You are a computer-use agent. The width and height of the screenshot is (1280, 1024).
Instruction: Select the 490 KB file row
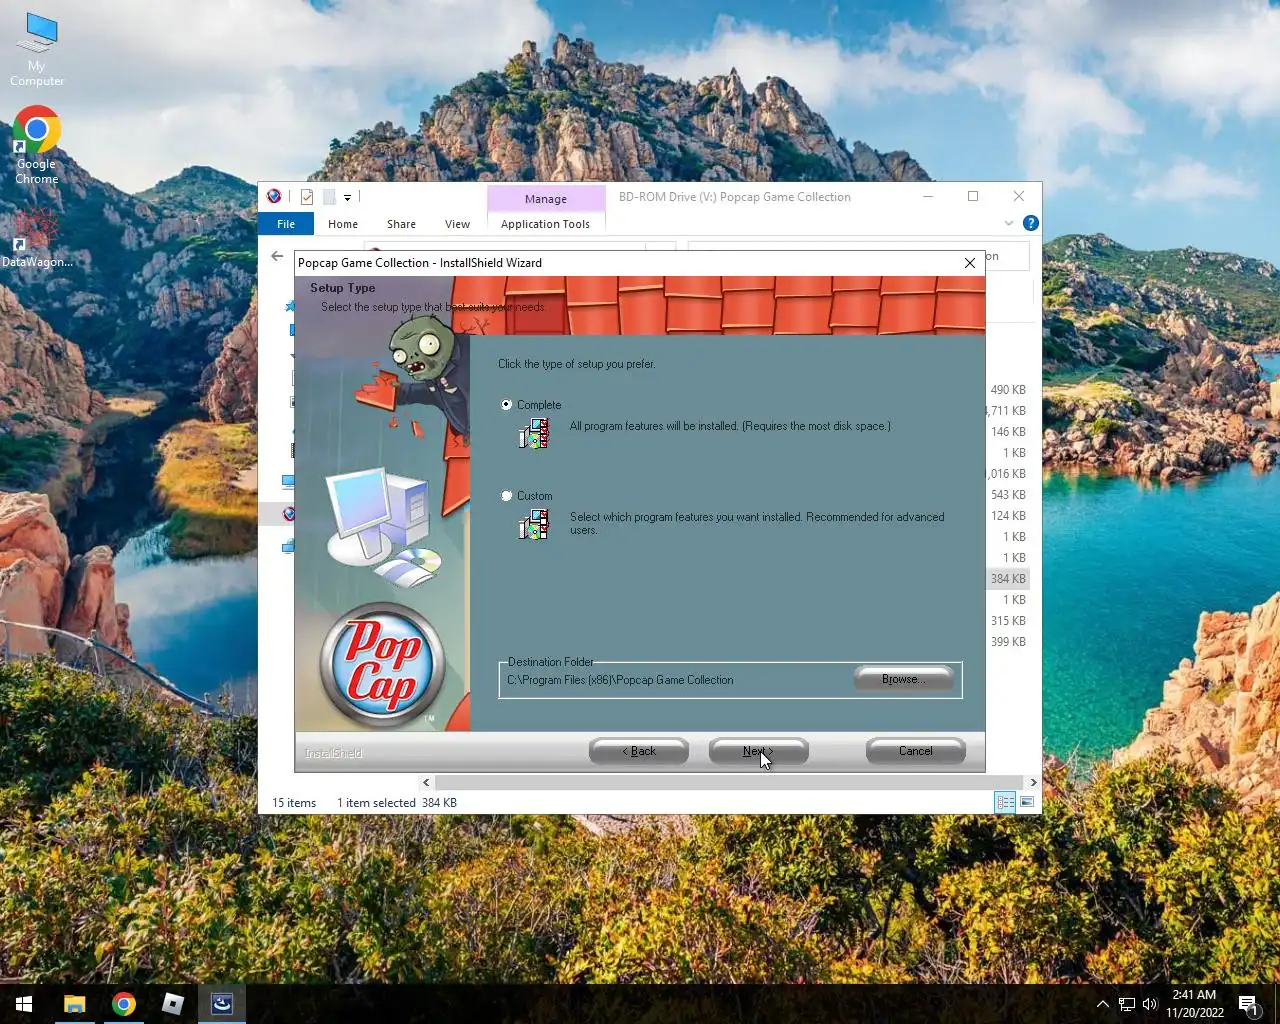point(1008,389)
